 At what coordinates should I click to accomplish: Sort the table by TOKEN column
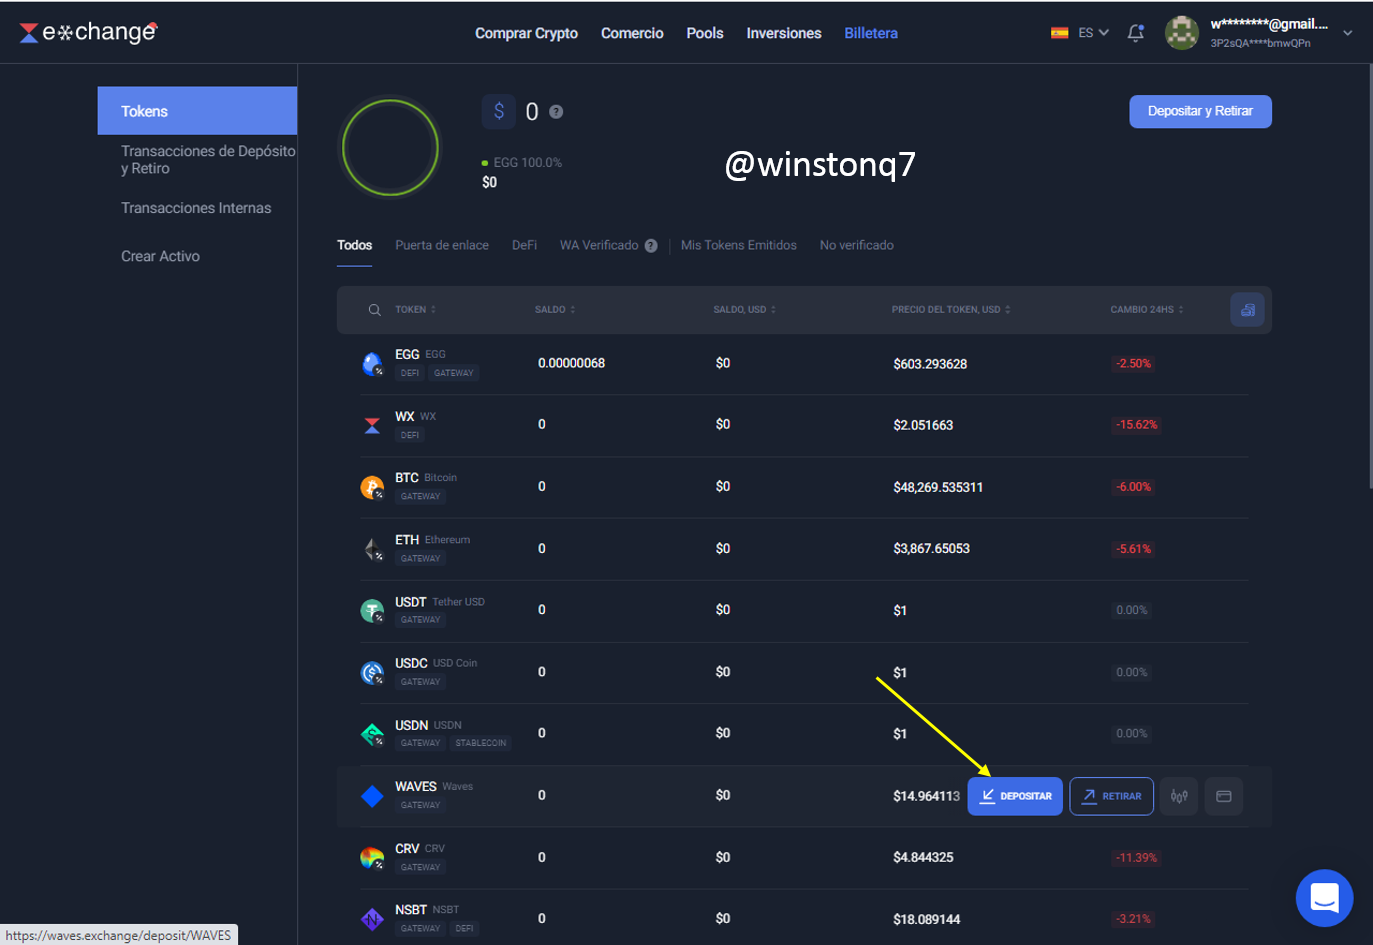(415, 310)
